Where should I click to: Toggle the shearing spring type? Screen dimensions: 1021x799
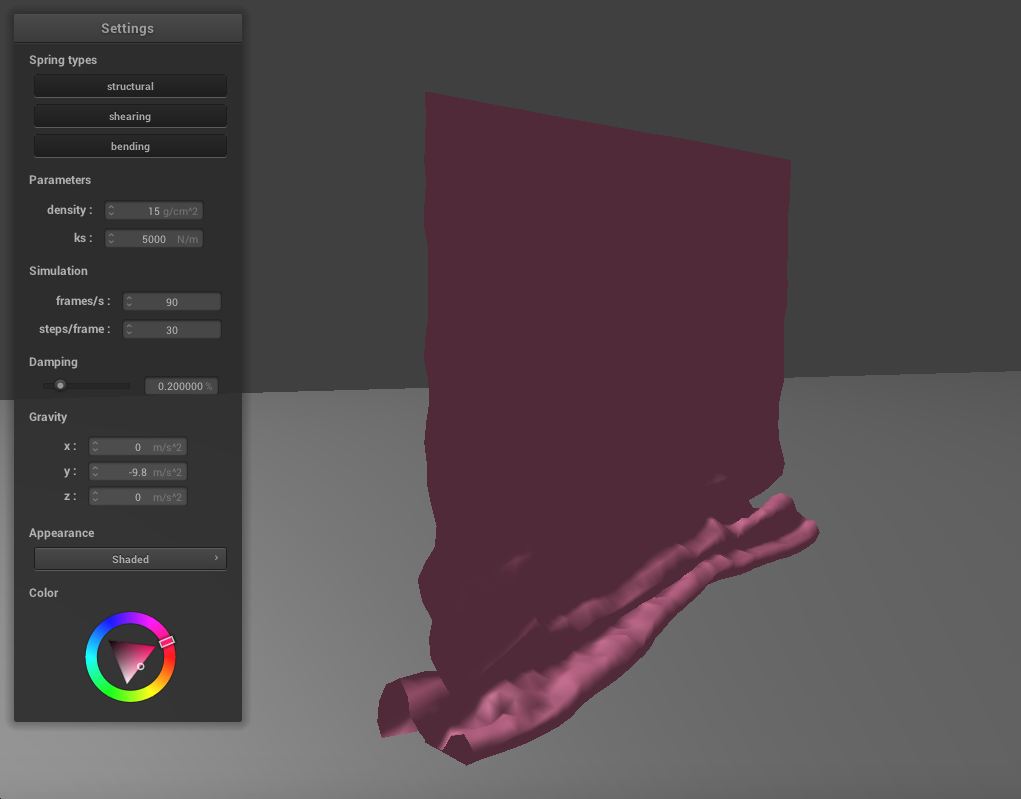click(x=130, y=116)
